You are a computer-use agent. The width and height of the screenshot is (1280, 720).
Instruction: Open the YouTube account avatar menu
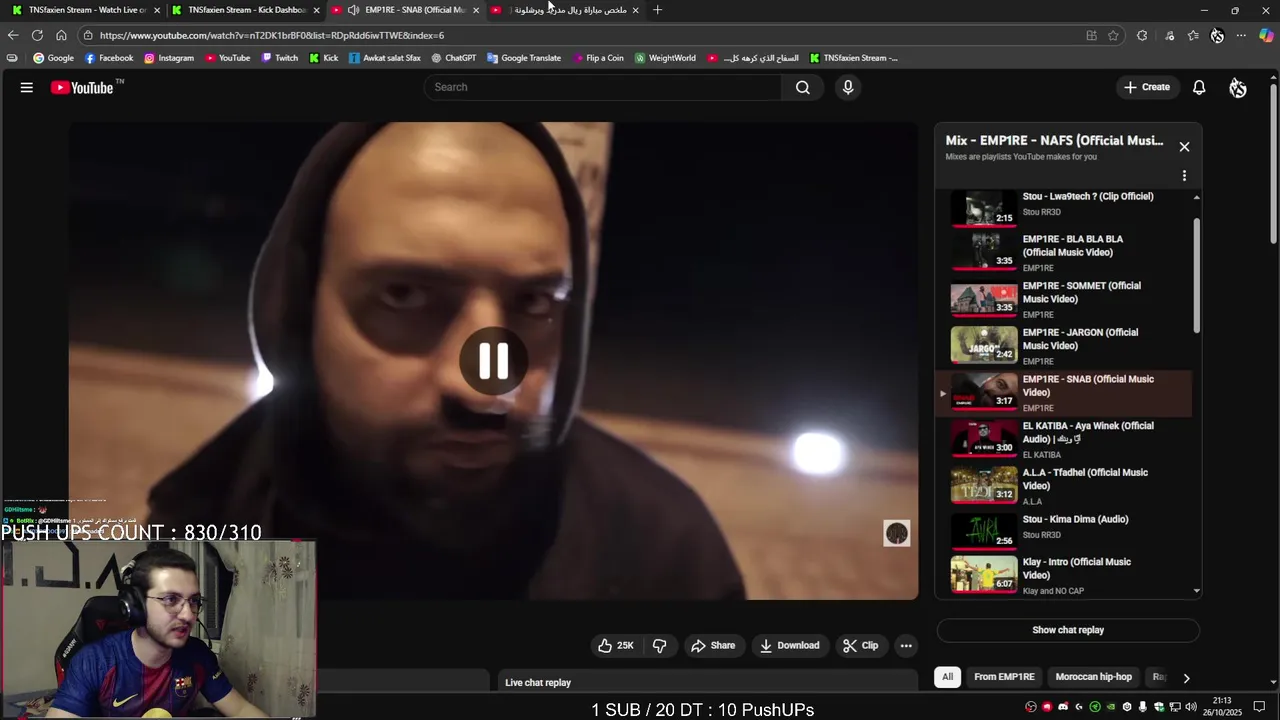point(1238,88)
